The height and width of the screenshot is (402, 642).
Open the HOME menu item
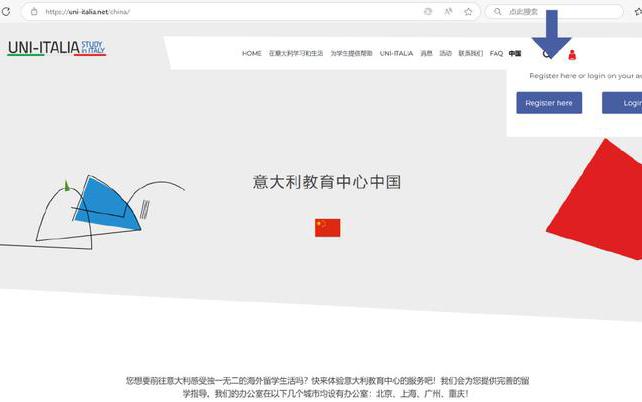click(251, 53)
